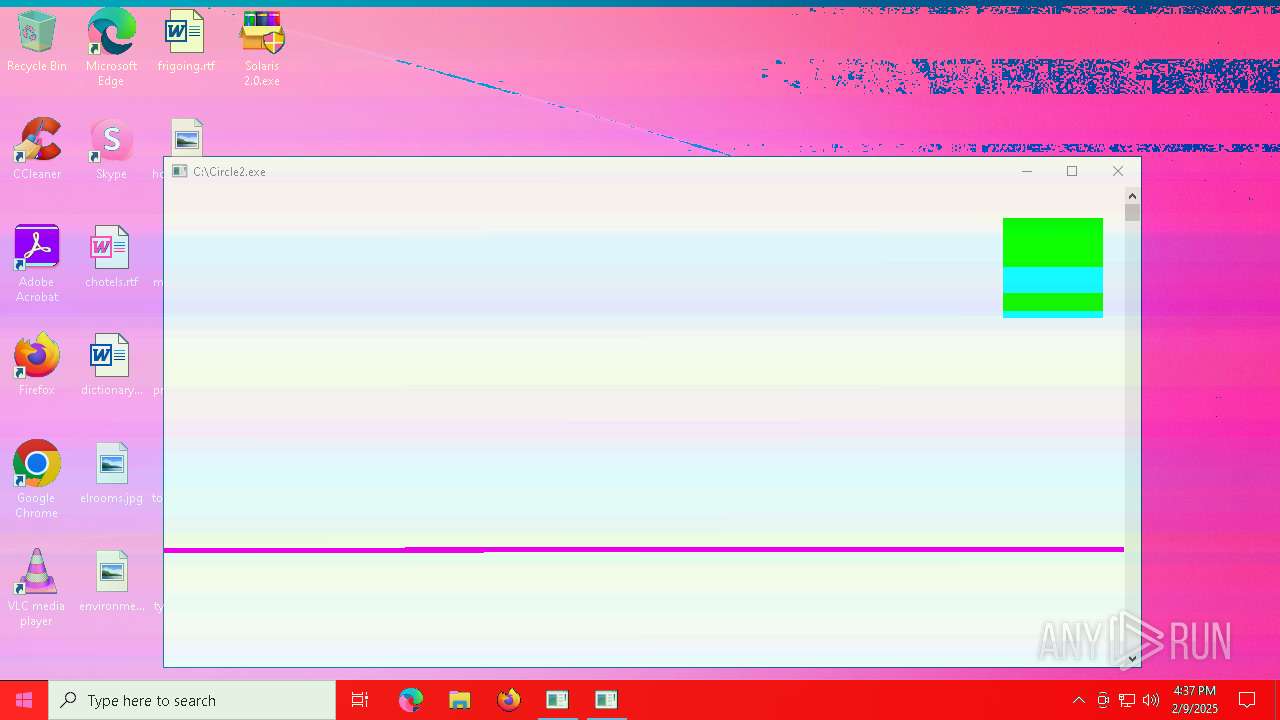The image size is (1280, 720).
Task: Open the Recycle Bin desktop icon
Action: (37, 42)
